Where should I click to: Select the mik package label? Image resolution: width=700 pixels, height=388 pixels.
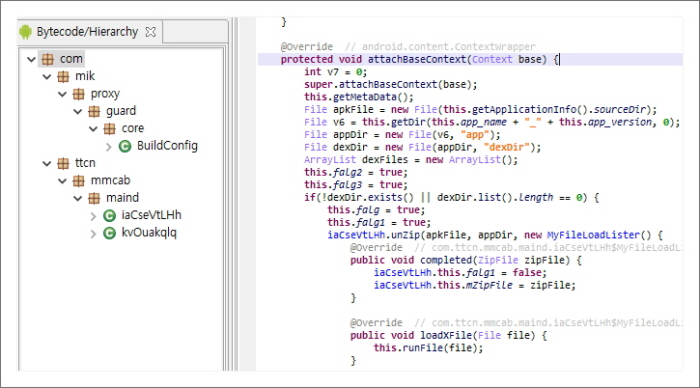coord(85,76)
